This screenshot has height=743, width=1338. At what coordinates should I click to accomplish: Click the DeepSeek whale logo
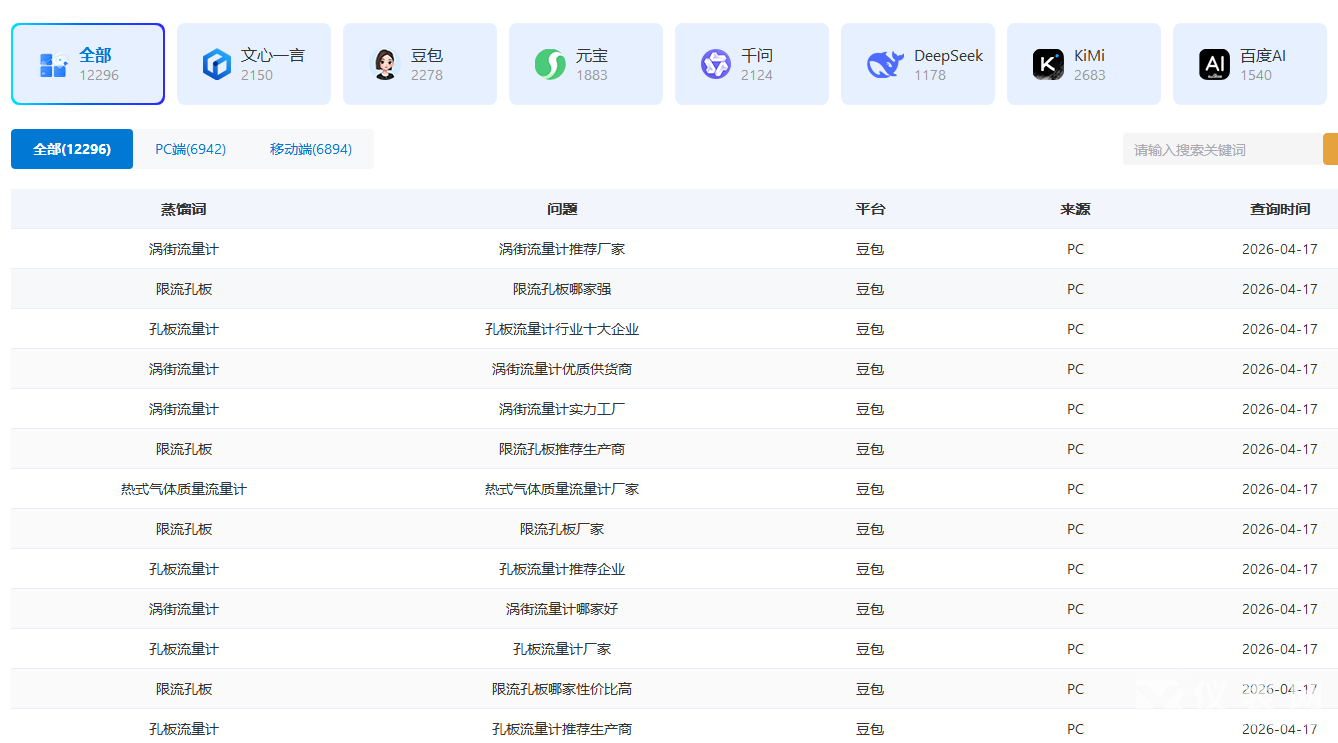coord(885,65)
